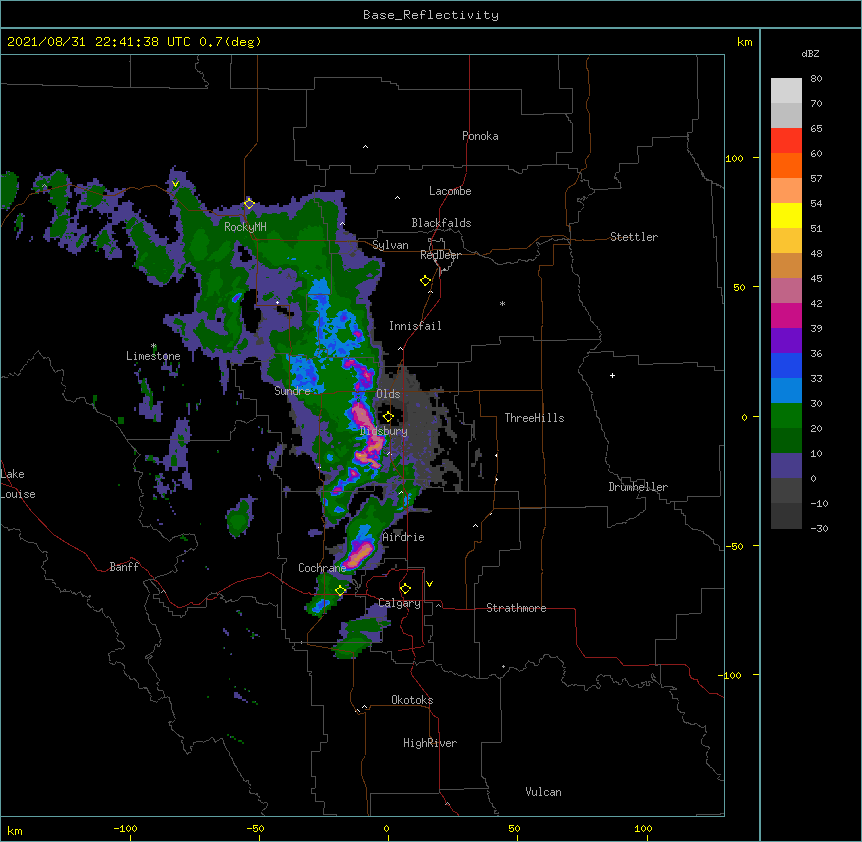Screen dimensions: 862x842
Task: Click the green 30 dBZ legend swatch
Action: point(786,416)
